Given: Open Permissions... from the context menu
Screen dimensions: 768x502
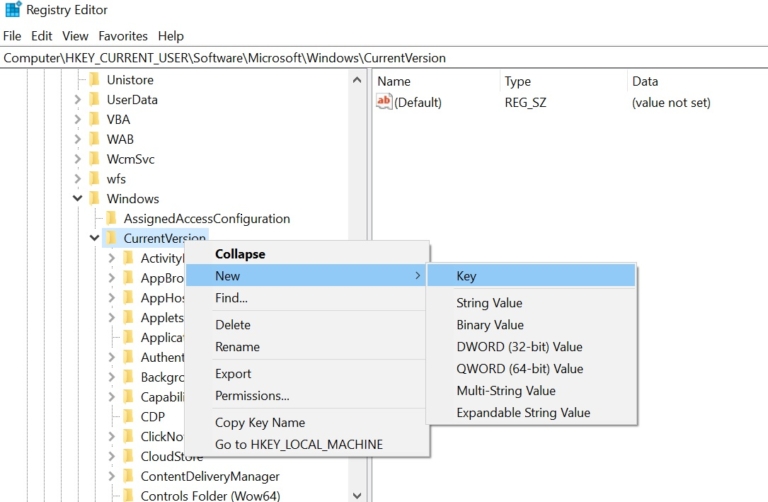Looking at the screenshot, I should coord(308,396).
